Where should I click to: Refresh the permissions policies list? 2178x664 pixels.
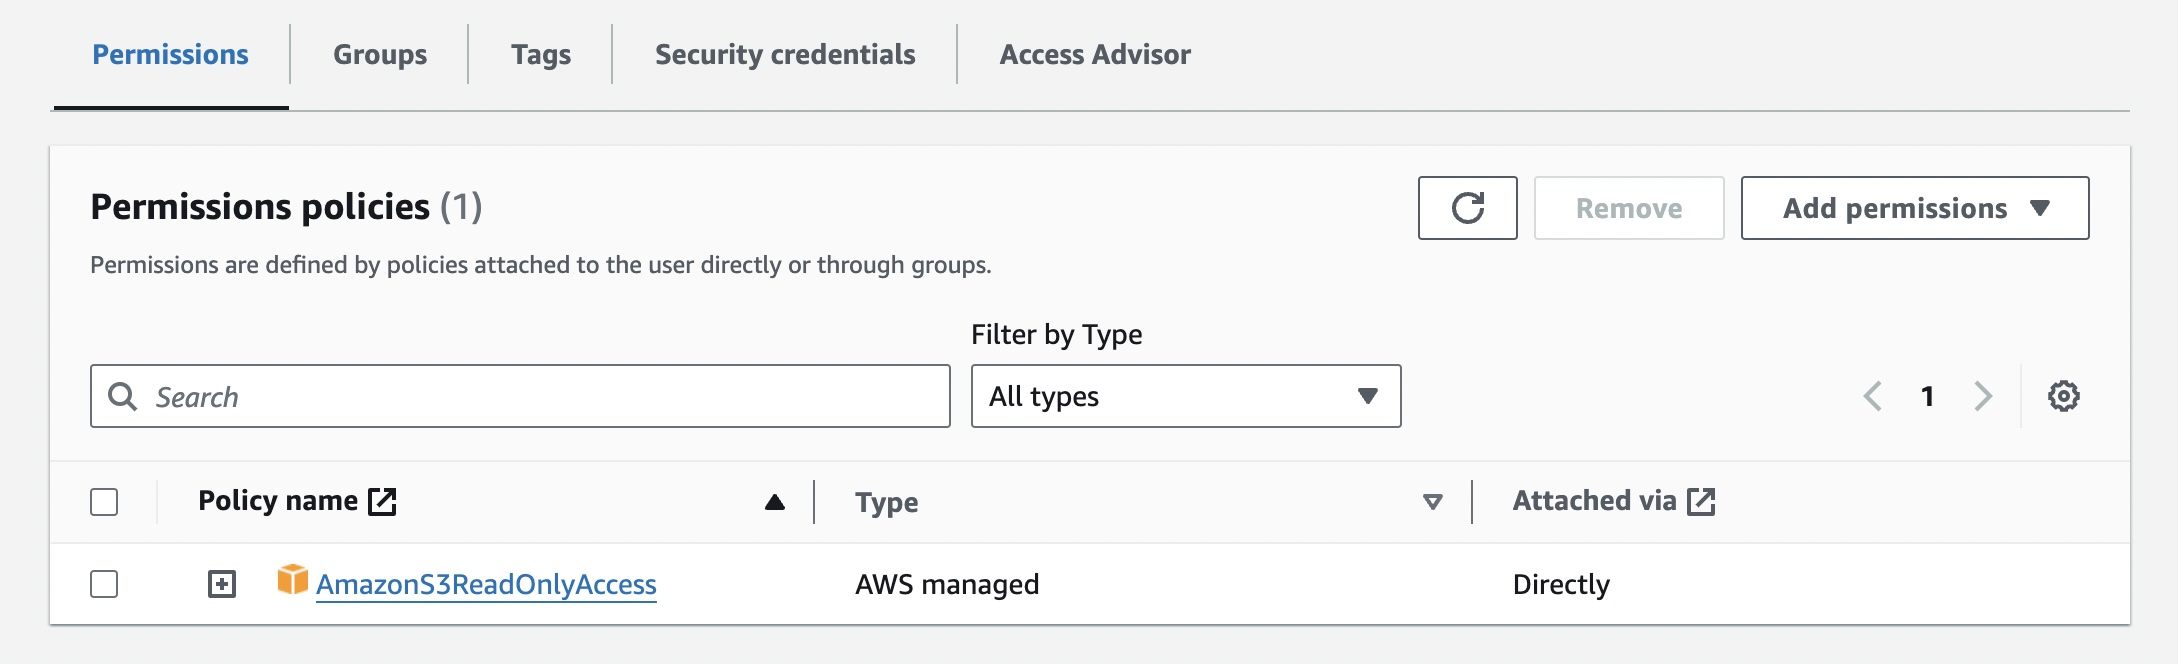(1467, 208)
